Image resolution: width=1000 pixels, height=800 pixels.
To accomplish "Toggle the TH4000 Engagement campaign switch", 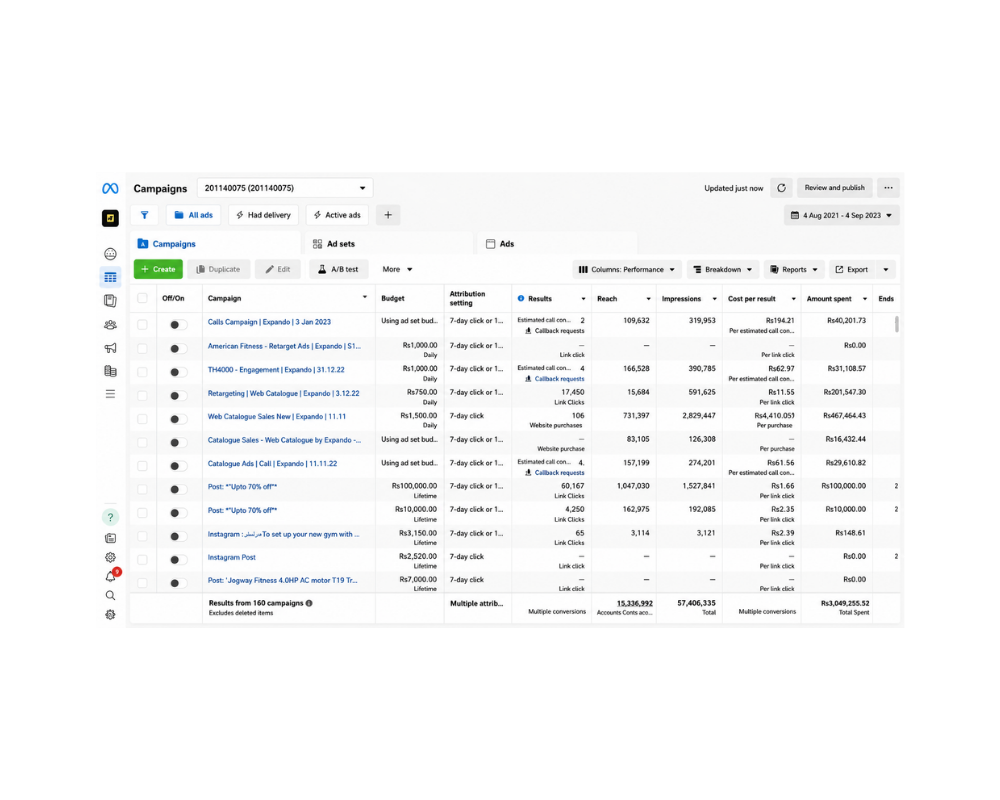I will click(177, 372).
